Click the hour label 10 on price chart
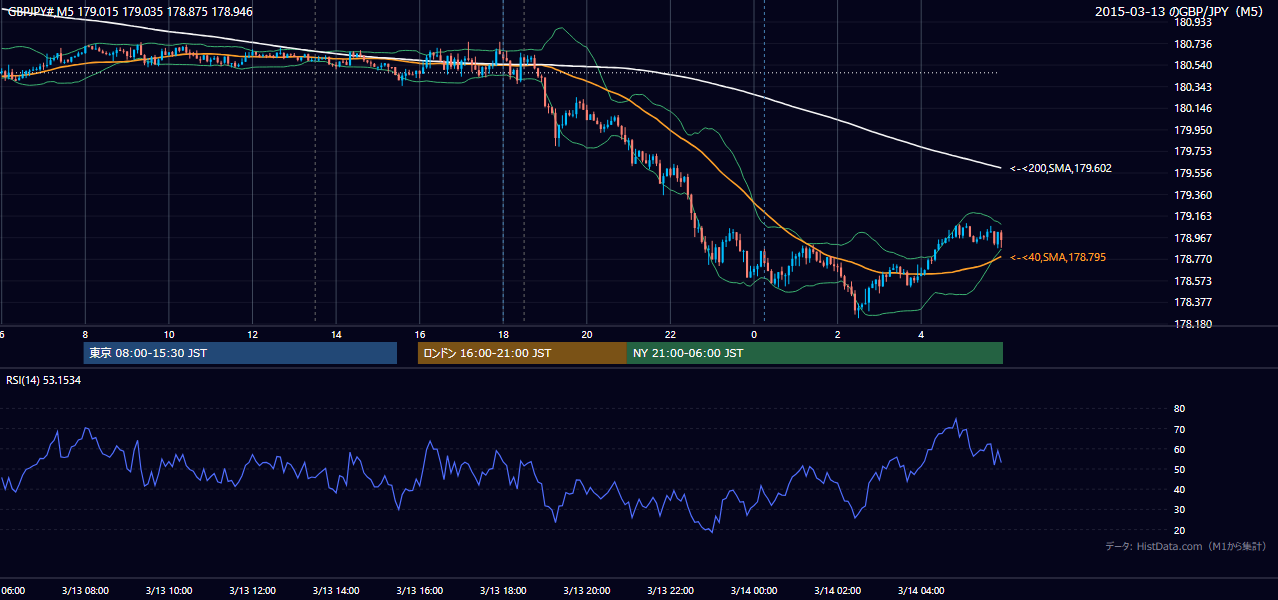 pyautogui.click(x=169, y=334)
